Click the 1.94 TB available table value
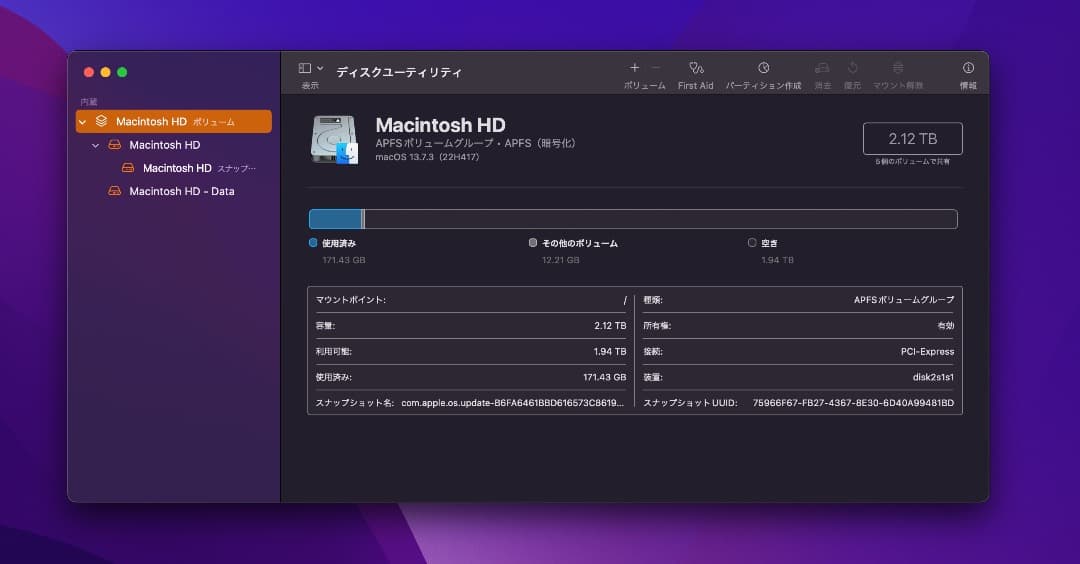This screenshot has width=1080, height=564. tap(610, 351)
